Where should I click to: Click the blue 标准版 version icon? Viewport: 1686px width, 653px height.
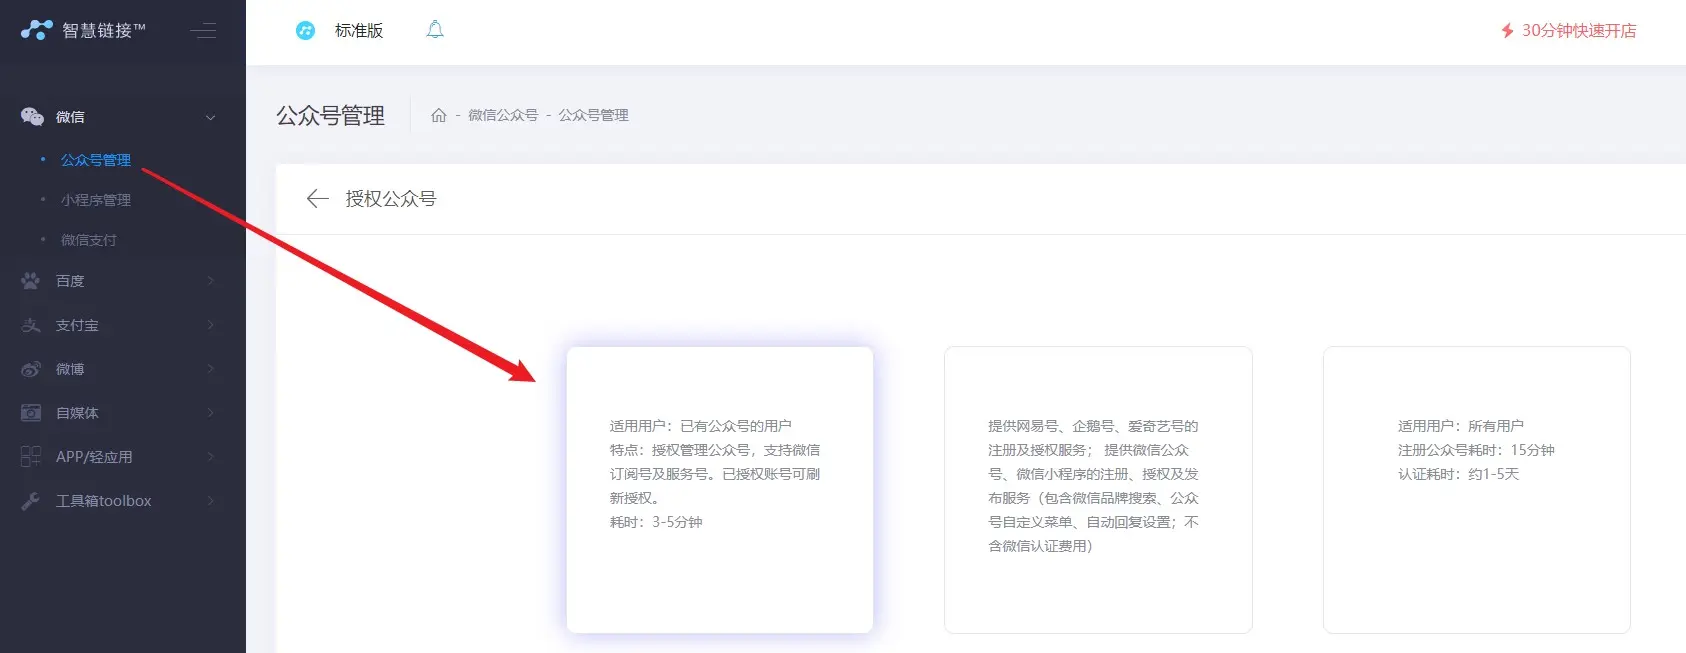coord(305,31)
